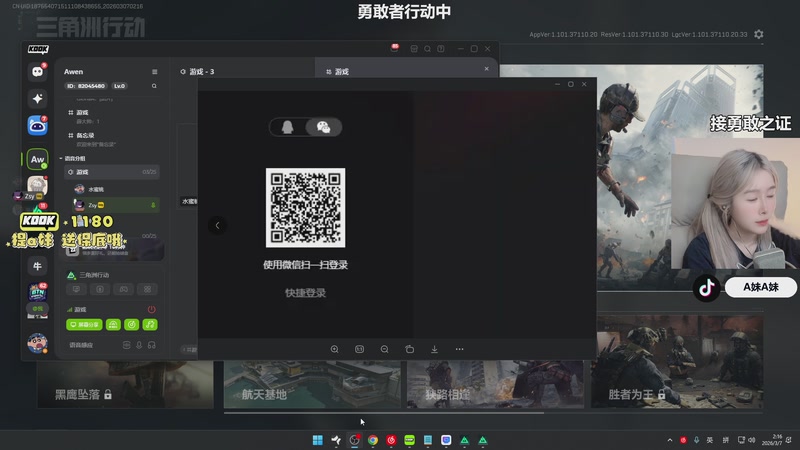Open Chrome from the taskbar
Screen dimensions: 800x450
pos(373,440)
